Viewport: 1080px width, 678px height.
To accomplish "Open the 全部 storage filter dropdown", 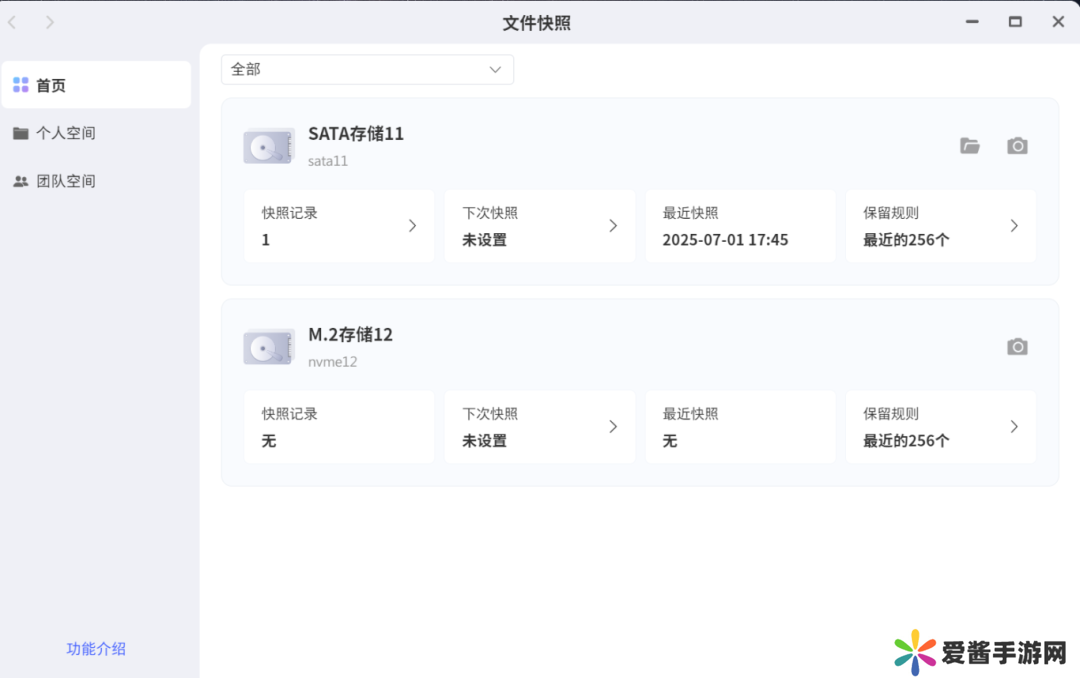I will point(367,69).
